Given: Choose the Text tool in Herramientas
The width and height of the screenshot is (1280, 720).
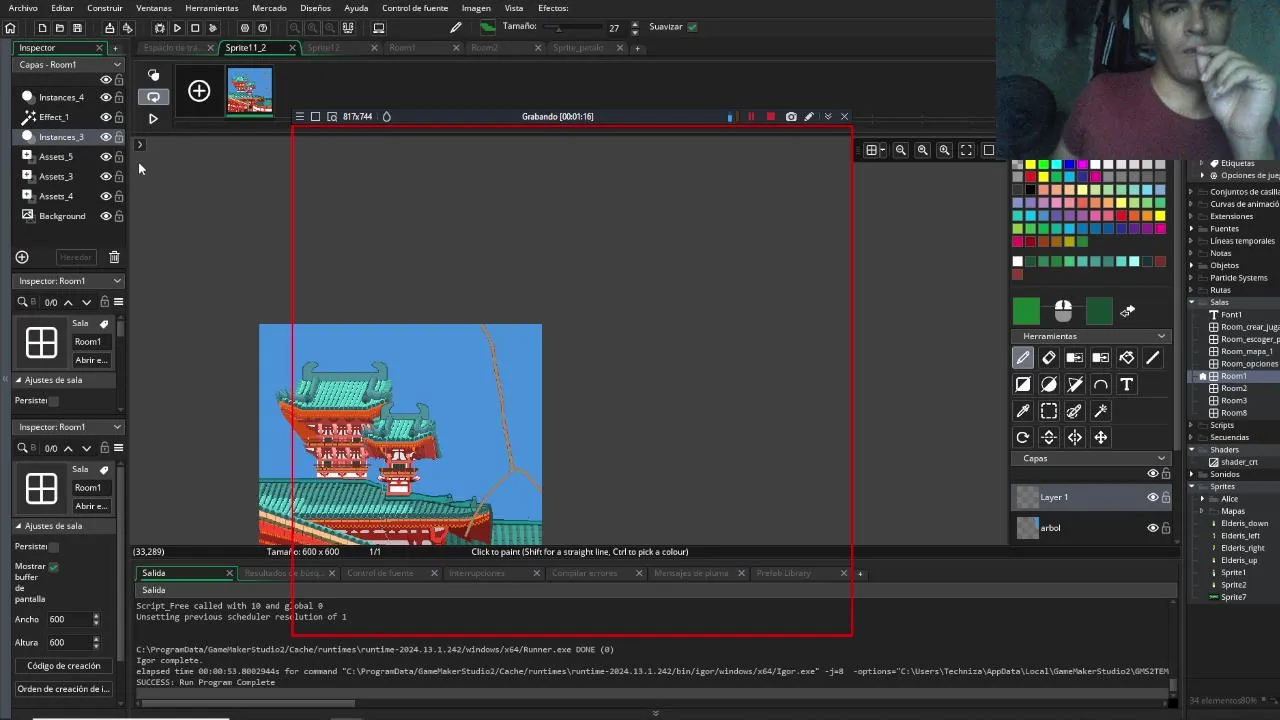Looking at the screenshot, I should (x=1127, y=384).
